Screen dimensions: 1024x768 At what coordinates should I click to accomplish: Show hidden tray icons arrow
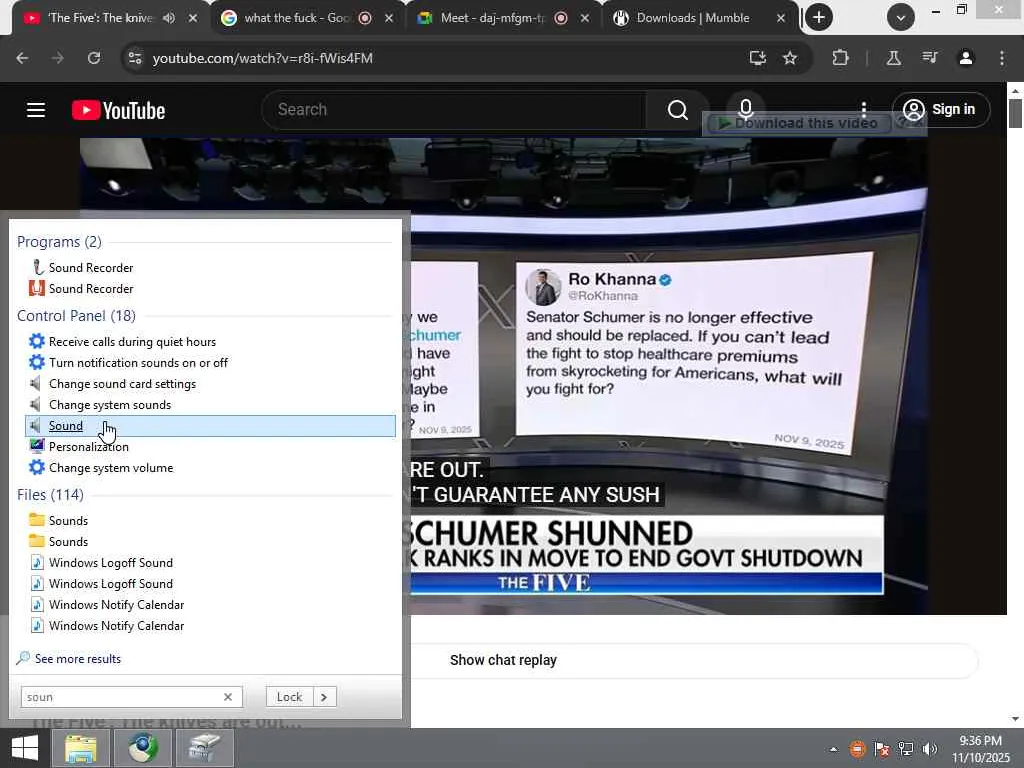pos(833,749)
